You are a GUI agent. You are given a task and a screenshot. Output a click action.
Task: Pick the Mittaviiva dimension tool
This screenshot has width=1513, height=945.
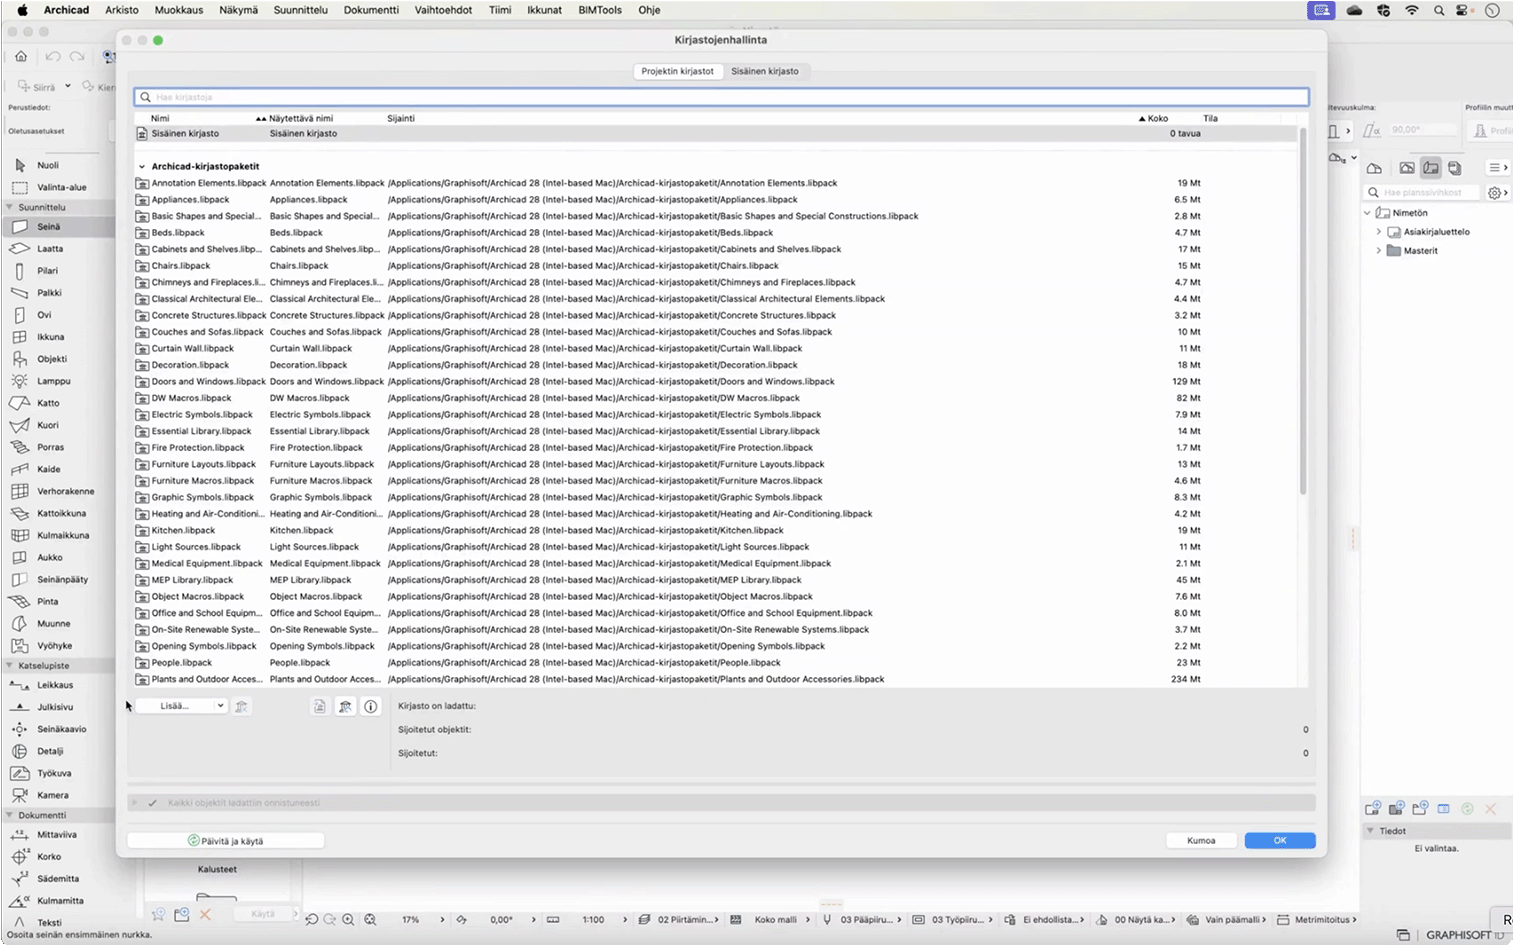click(56, 834)
